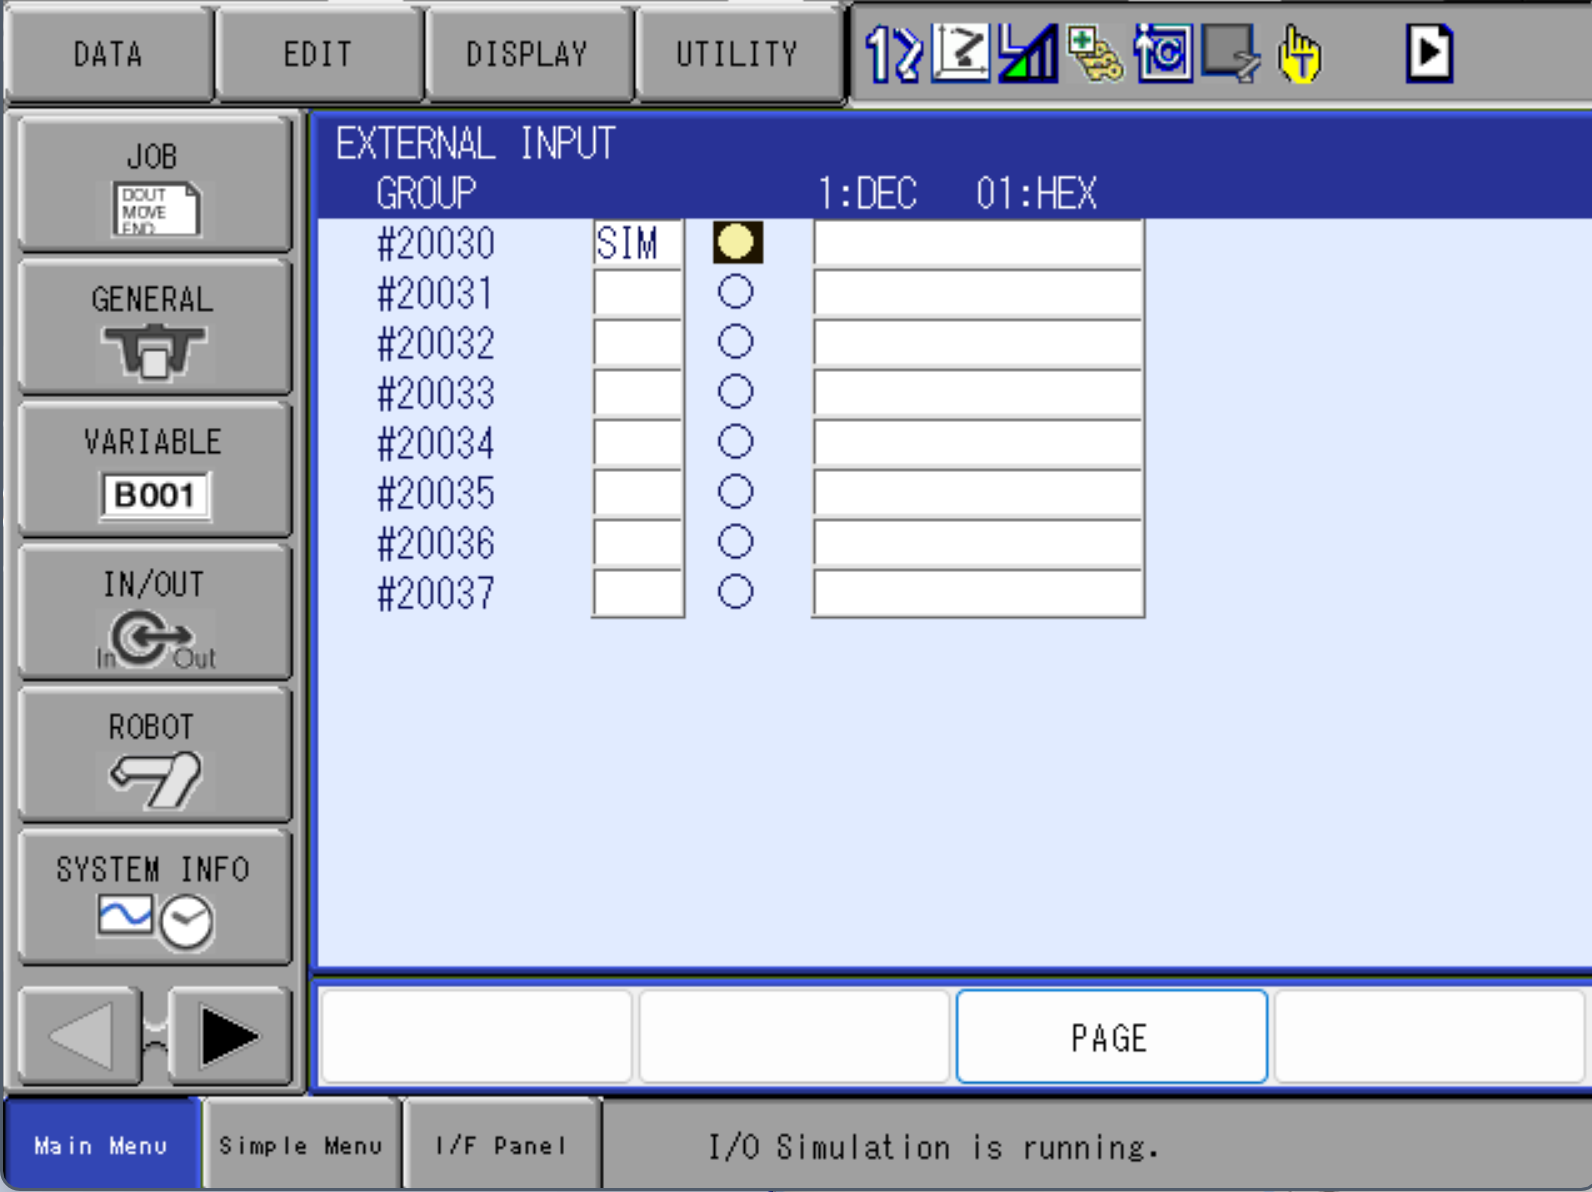Open the DATA menu
Viewport: 1592px width, 1192px height.
108,53
